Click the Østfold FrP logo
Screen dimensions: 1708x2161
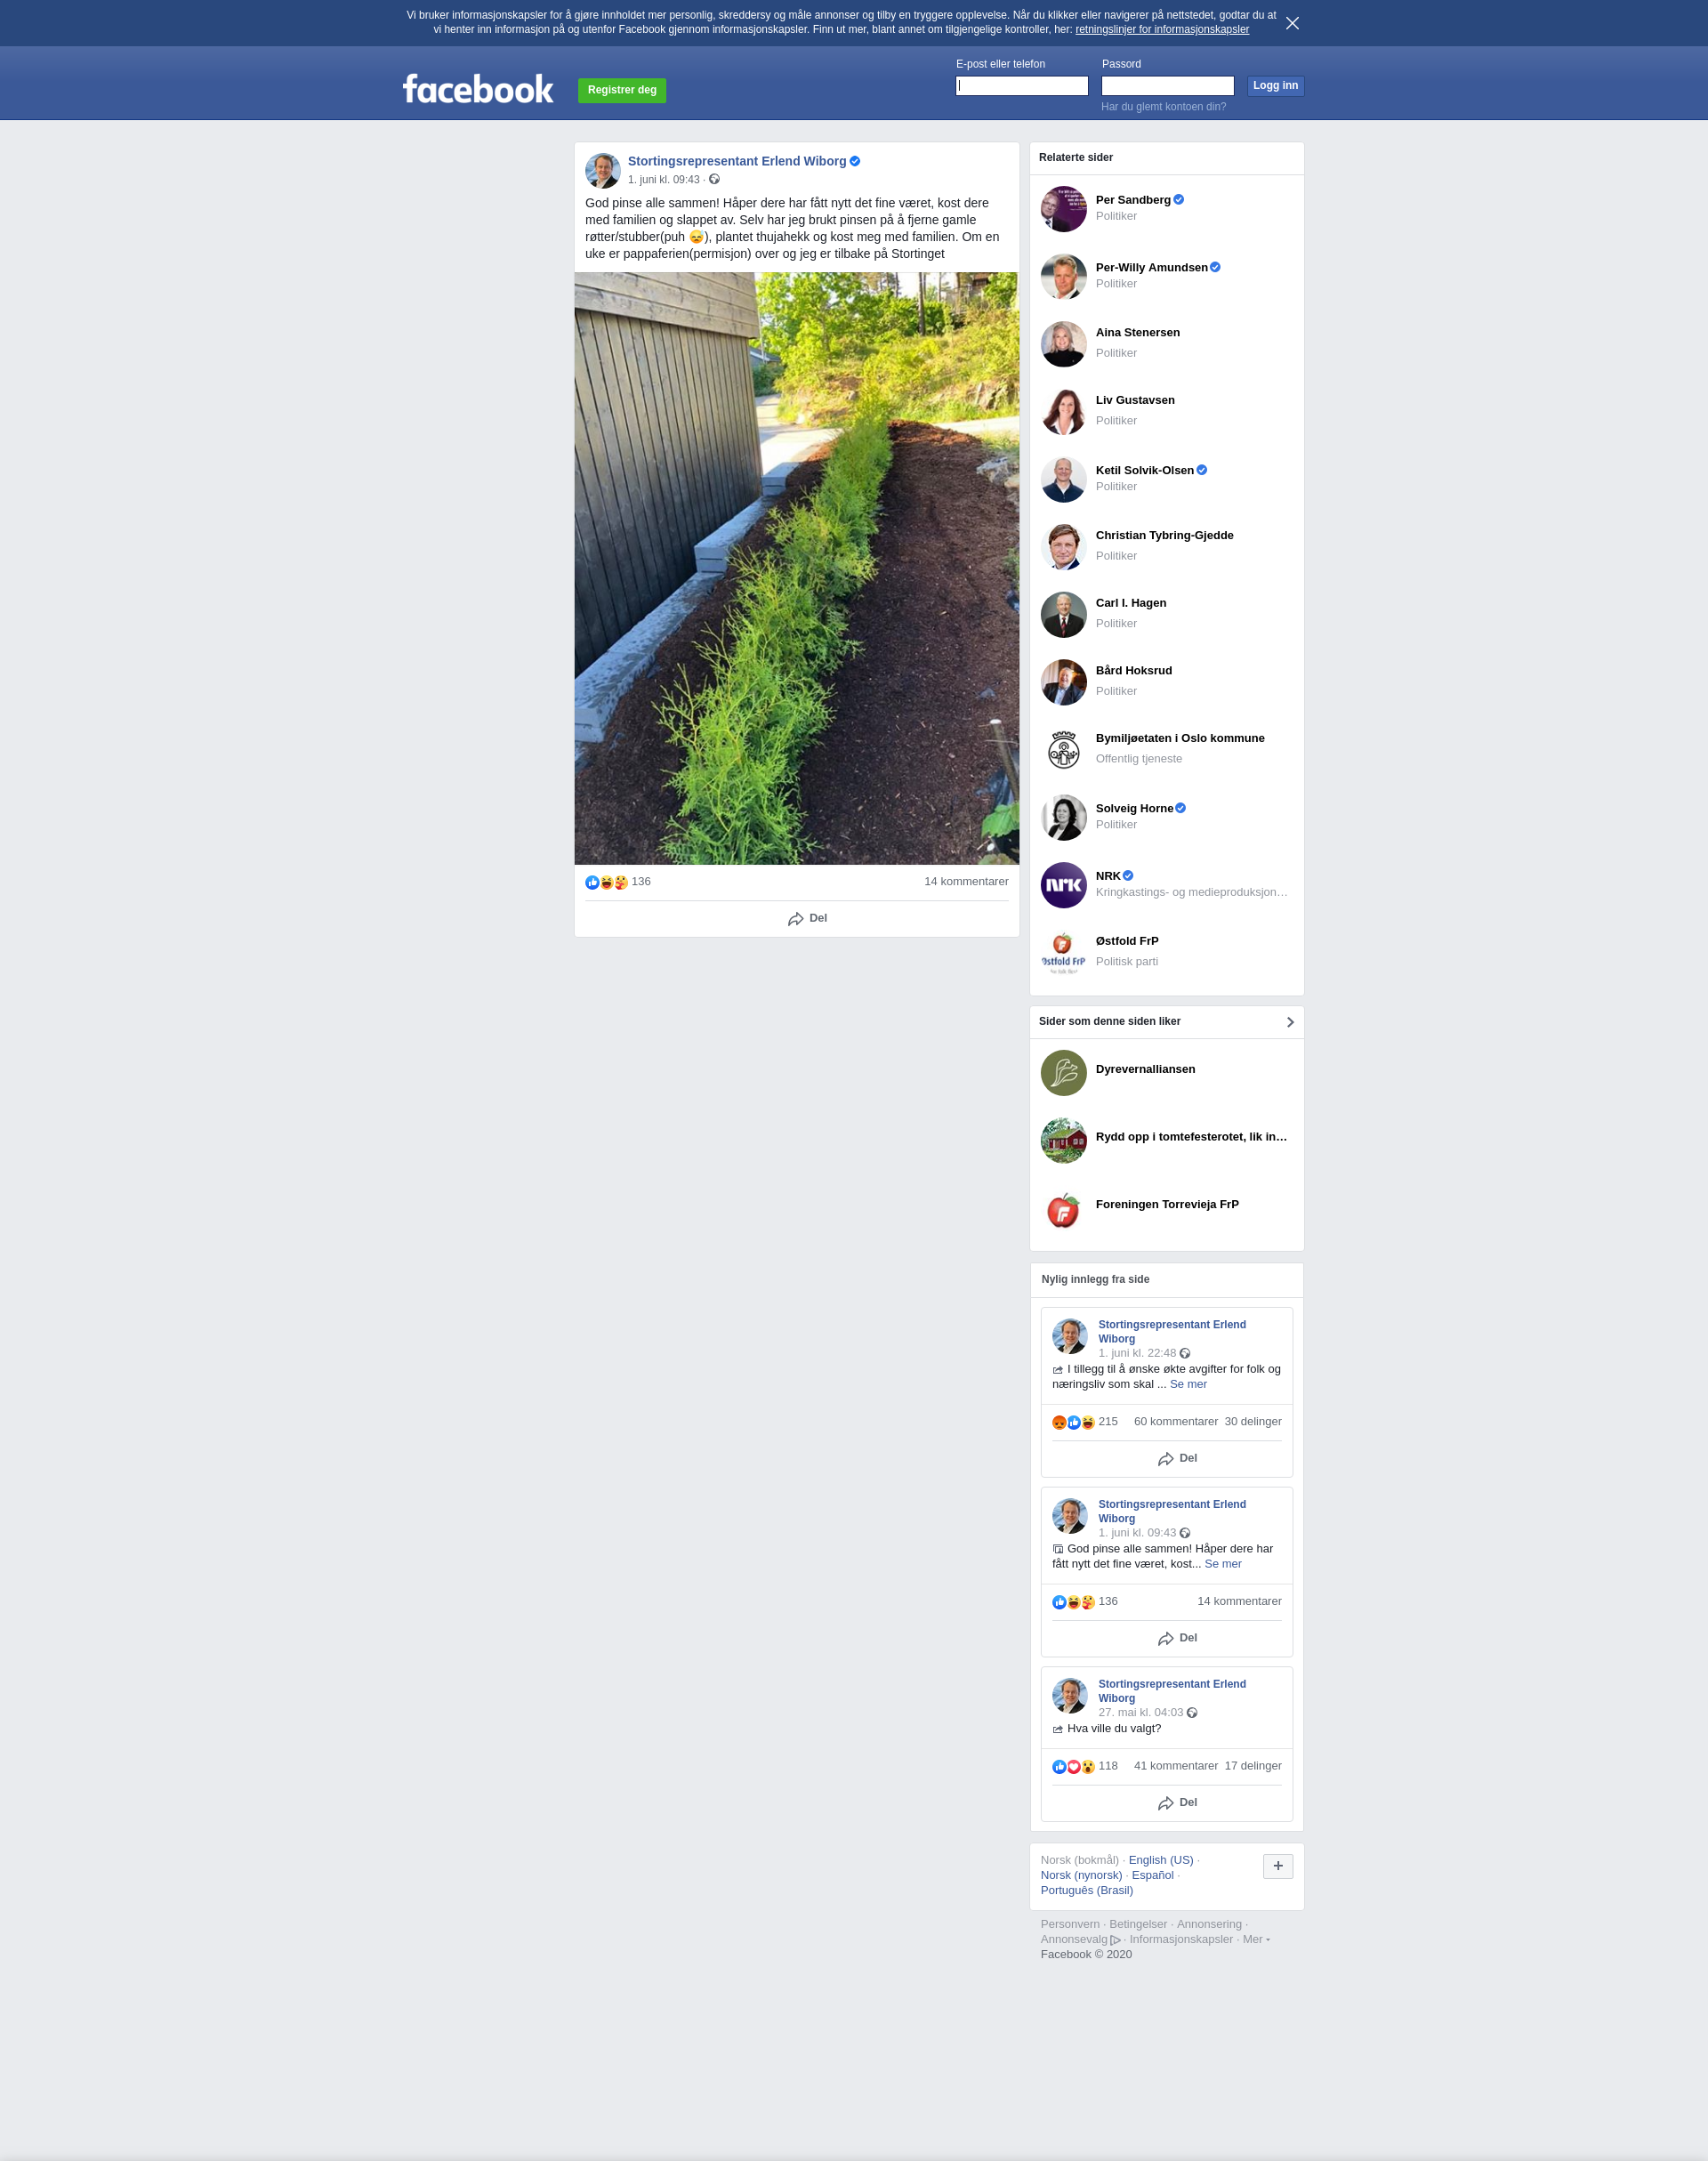pyautogui.click(x=1063, y=953)
